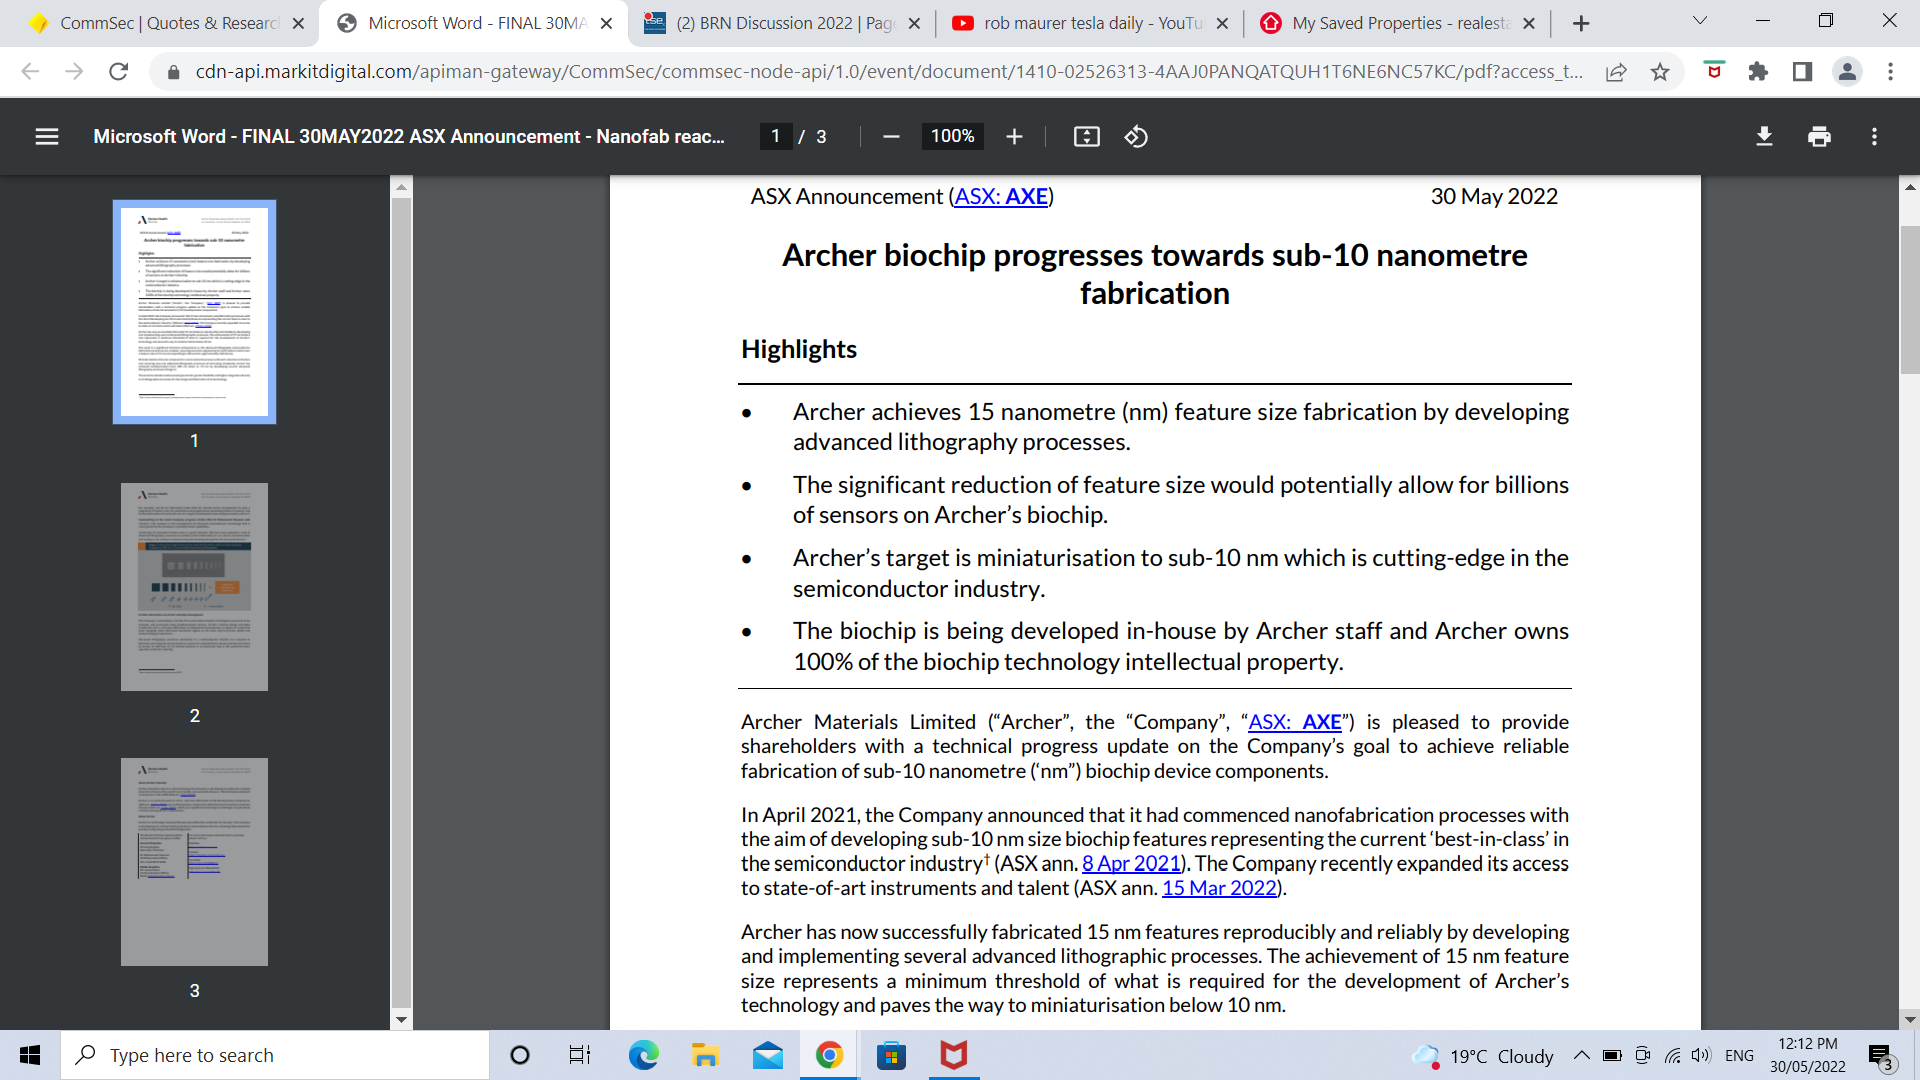Open Microsoft Store from taskbar
Screen dimensions: 1920x1080
click(891, 1055)
